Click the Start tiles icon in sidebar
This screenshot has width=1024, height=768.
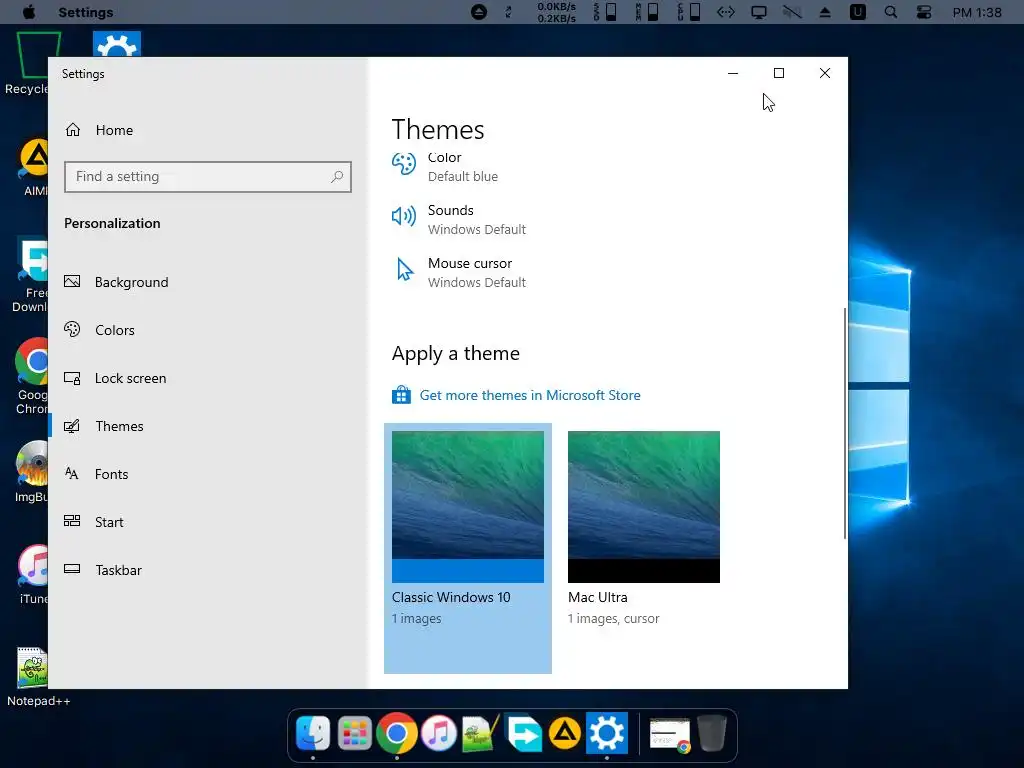coord(72,520)
